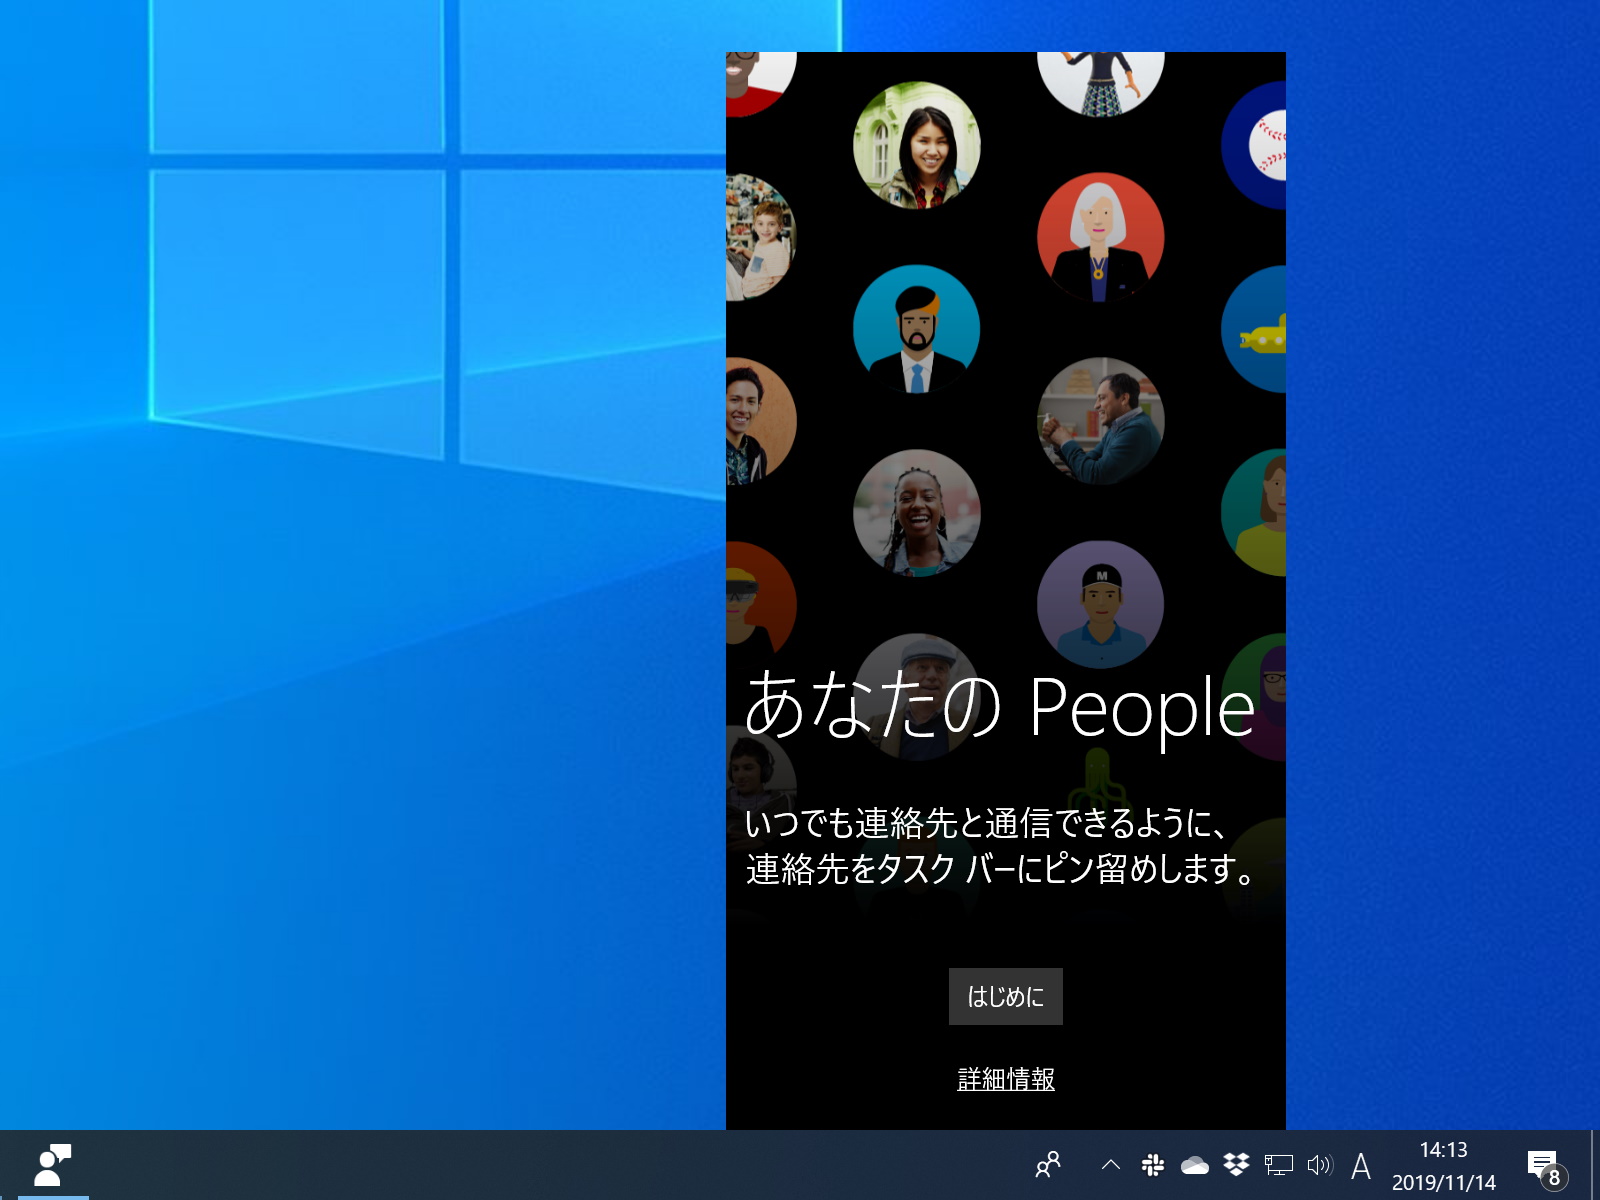Expand hidden icons with the tray chevron
Viewport: 1600px width, 1200px height.
click(x=1110, y=1165)
